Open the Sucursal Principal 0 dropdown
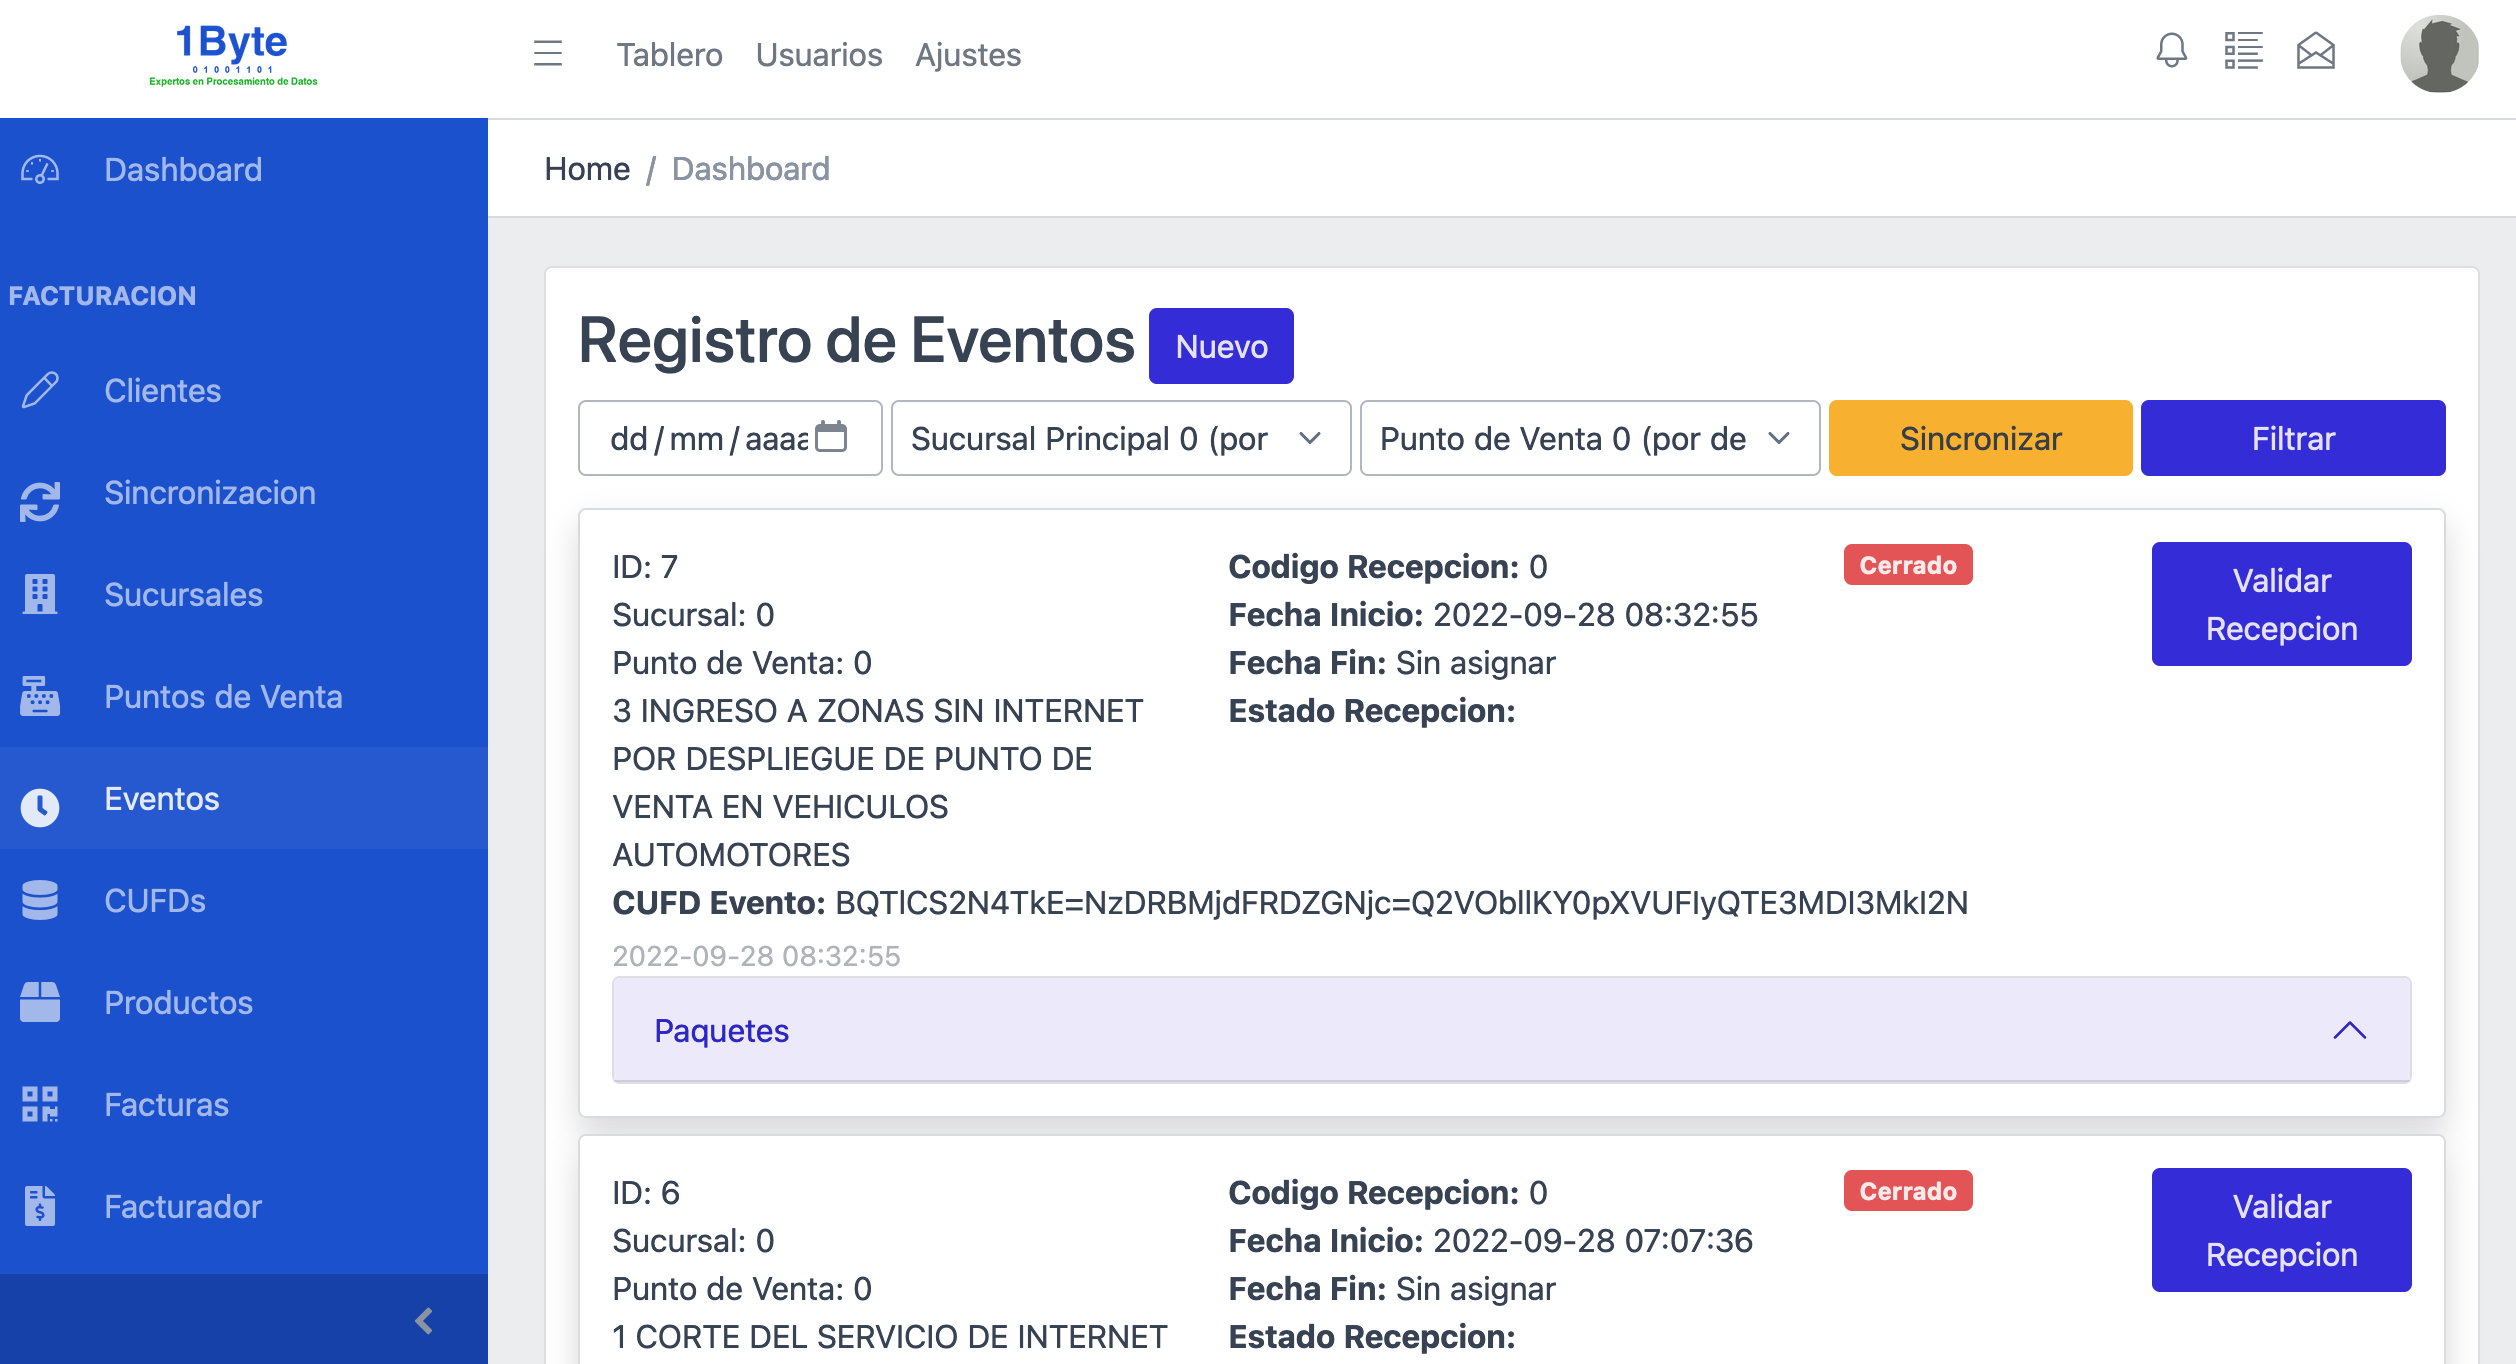Image resolution: width=2516 pixels, height=1364 pixels. click(x=1120, y=438)
